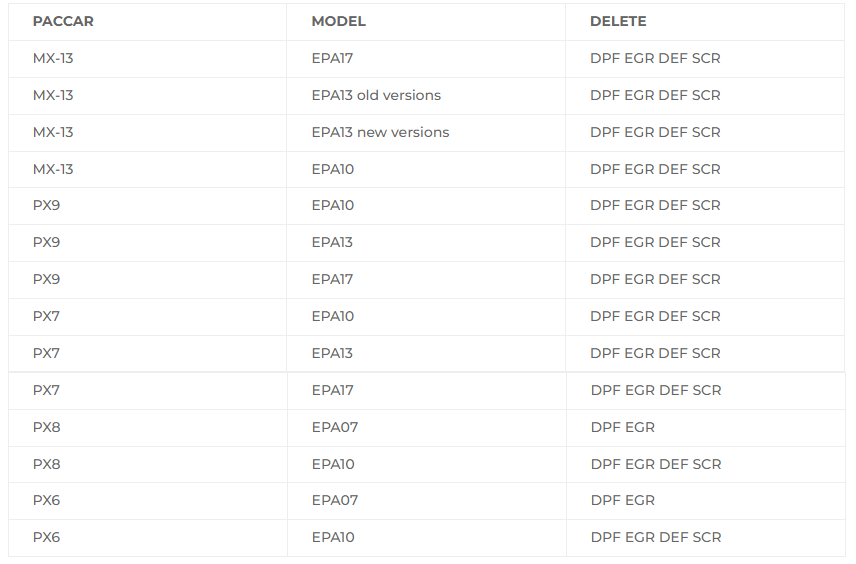Select the EPA07 cell in the PX8 row
Viewport: 856px width, 564px height.
[335, 427]
